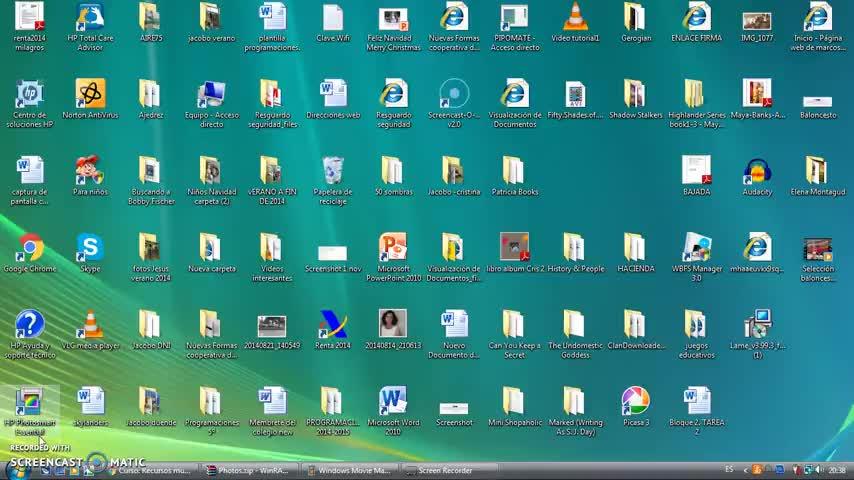Image resolution: width=854 pixels, height=480 pixels.
Task: Switch to Windows Movie Maker taskbar button
Action: pos(352,470)
